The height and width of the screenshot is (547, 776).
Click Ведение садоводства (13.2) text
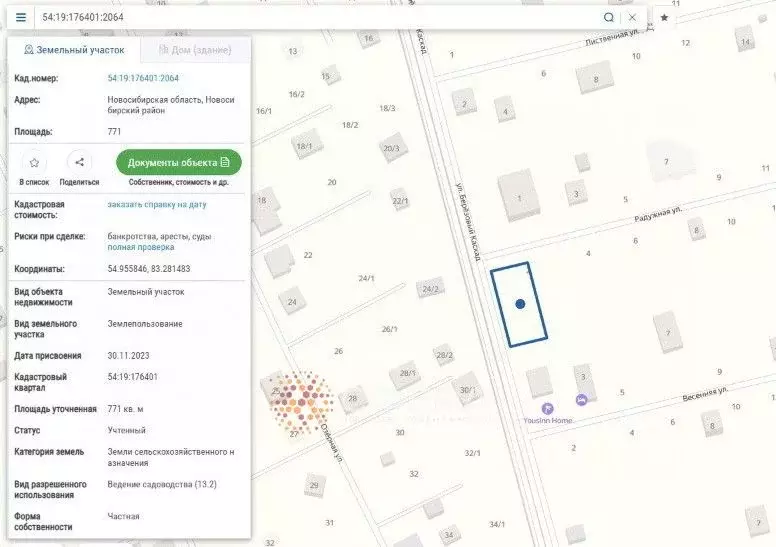(x=162, y=484)
